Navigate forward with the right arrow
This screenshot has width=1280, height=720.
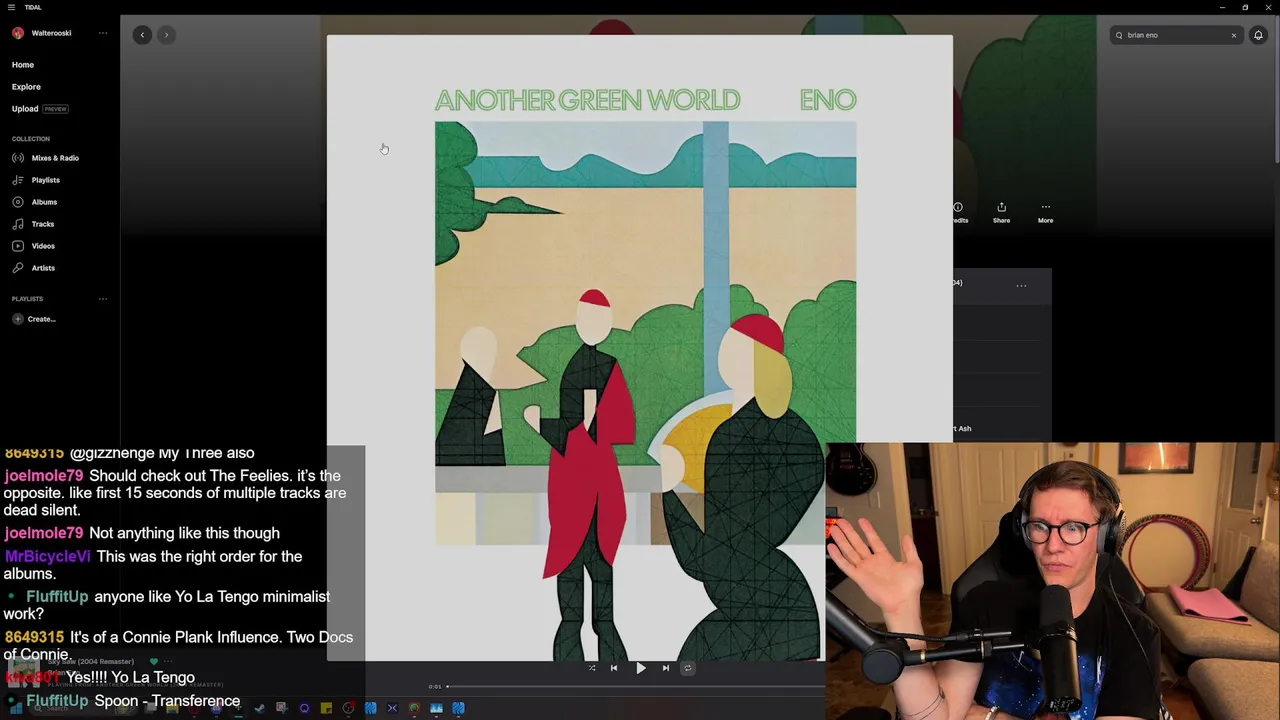166,35
